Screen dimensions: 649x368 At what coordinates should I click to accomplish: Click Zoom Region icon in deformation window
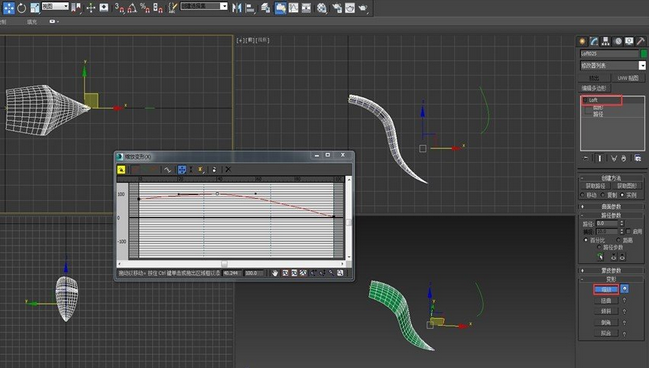[340, 273]
